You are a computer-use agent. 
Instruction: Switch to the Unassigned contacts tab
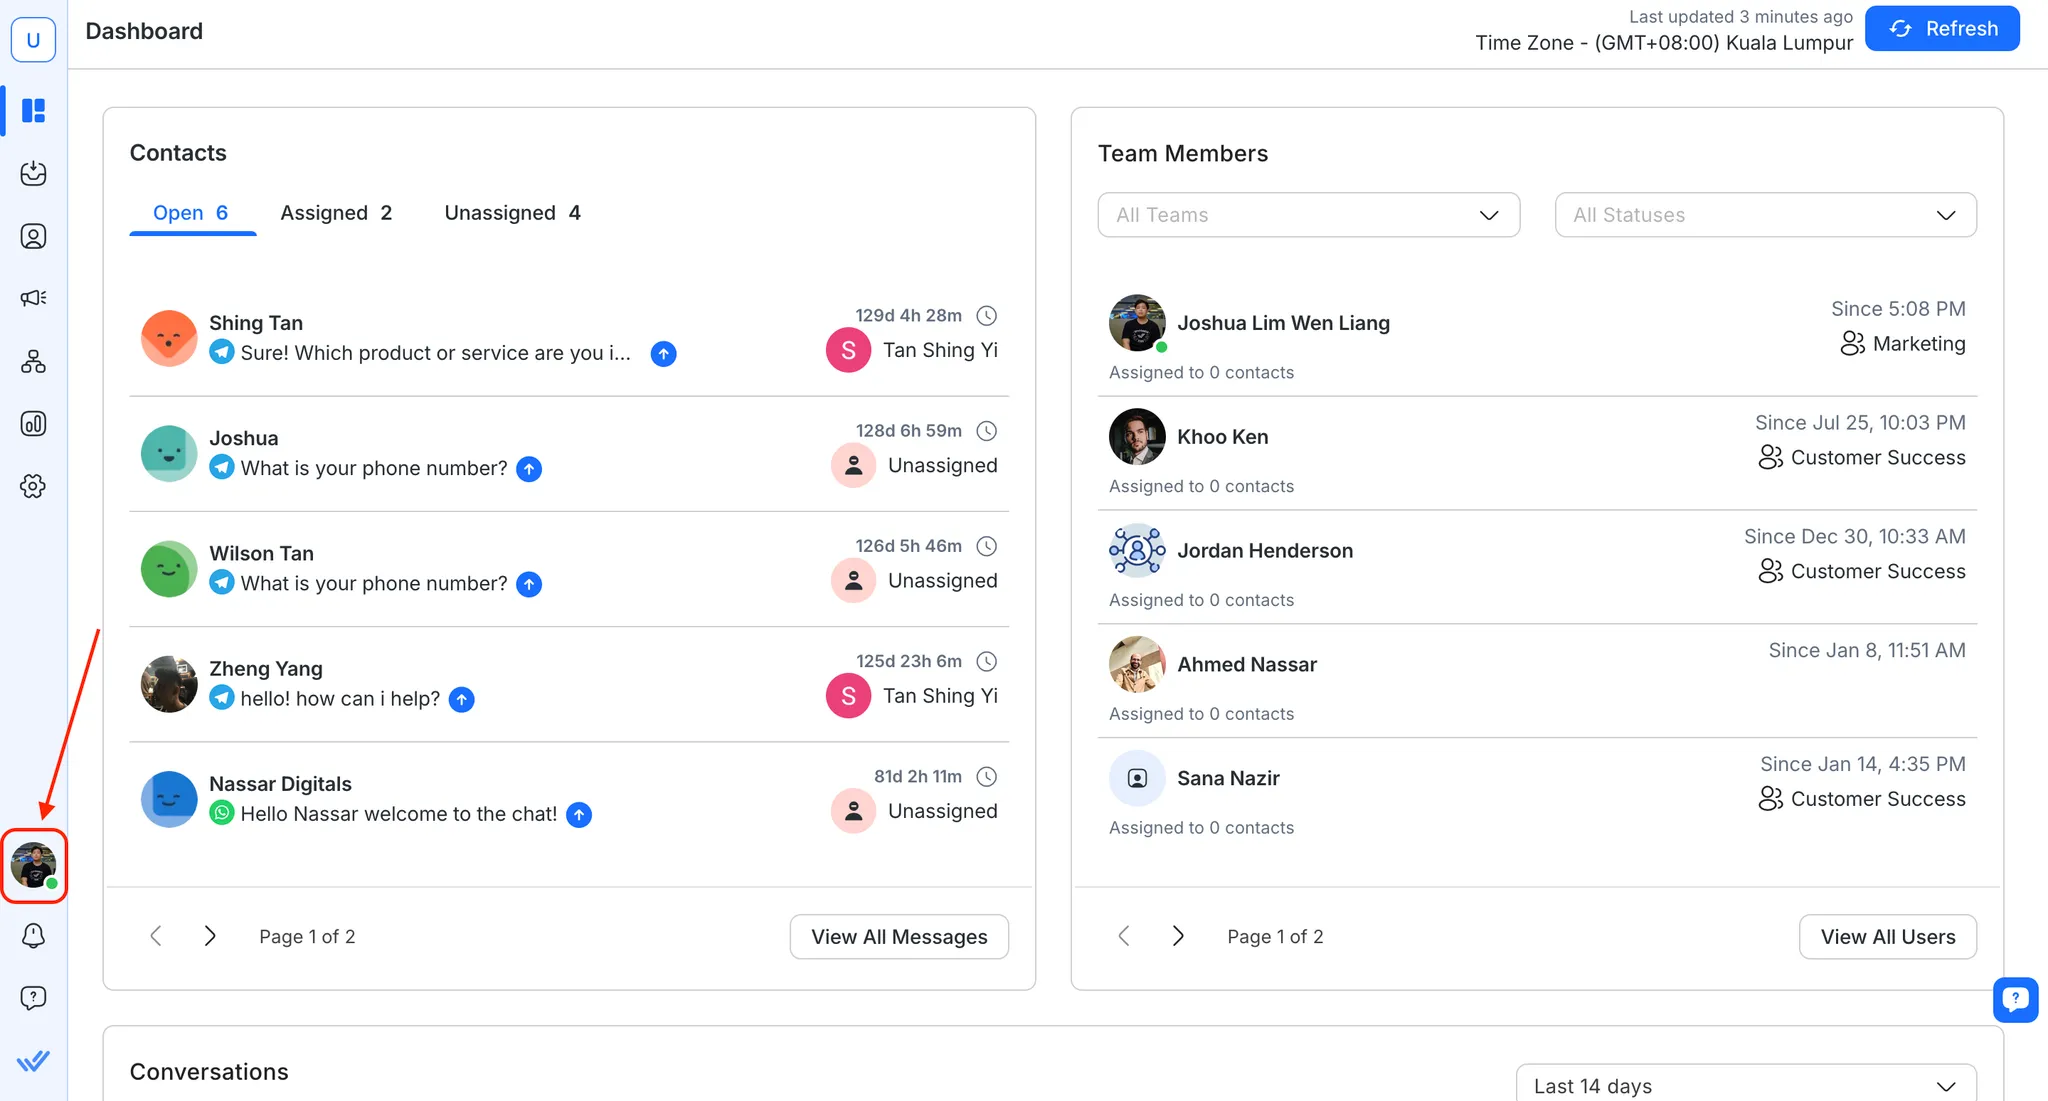coord(512,213)
